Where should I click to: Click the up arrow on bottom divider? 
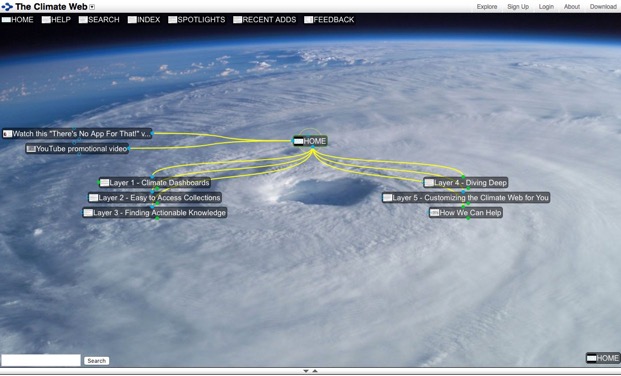pos(315,371)
